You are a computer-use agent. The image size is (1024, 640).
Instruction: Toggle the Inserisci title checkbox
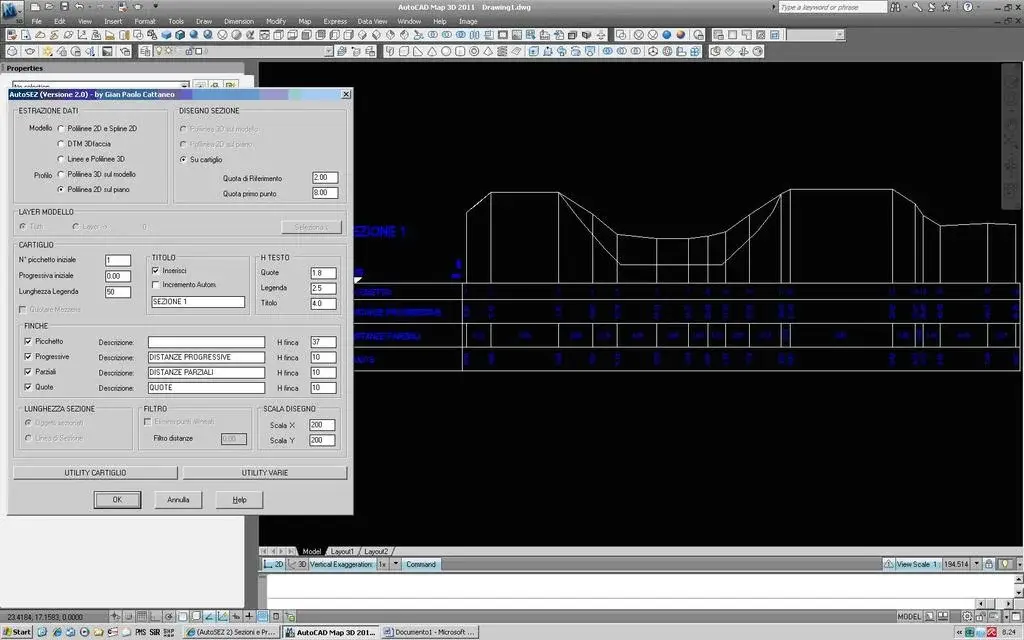pos(155,270)
